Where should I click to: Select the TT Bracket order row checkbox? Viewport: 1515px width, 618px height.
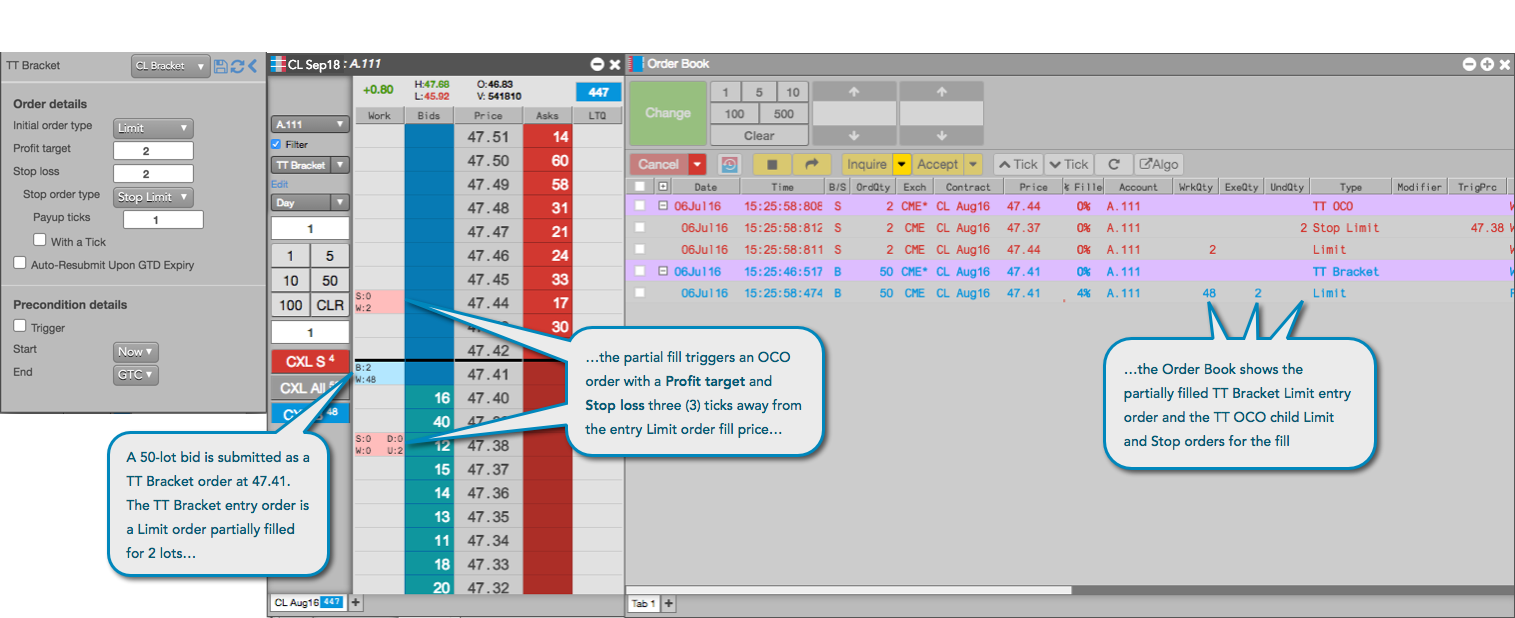pyautogui.click(x=640, y=272)
